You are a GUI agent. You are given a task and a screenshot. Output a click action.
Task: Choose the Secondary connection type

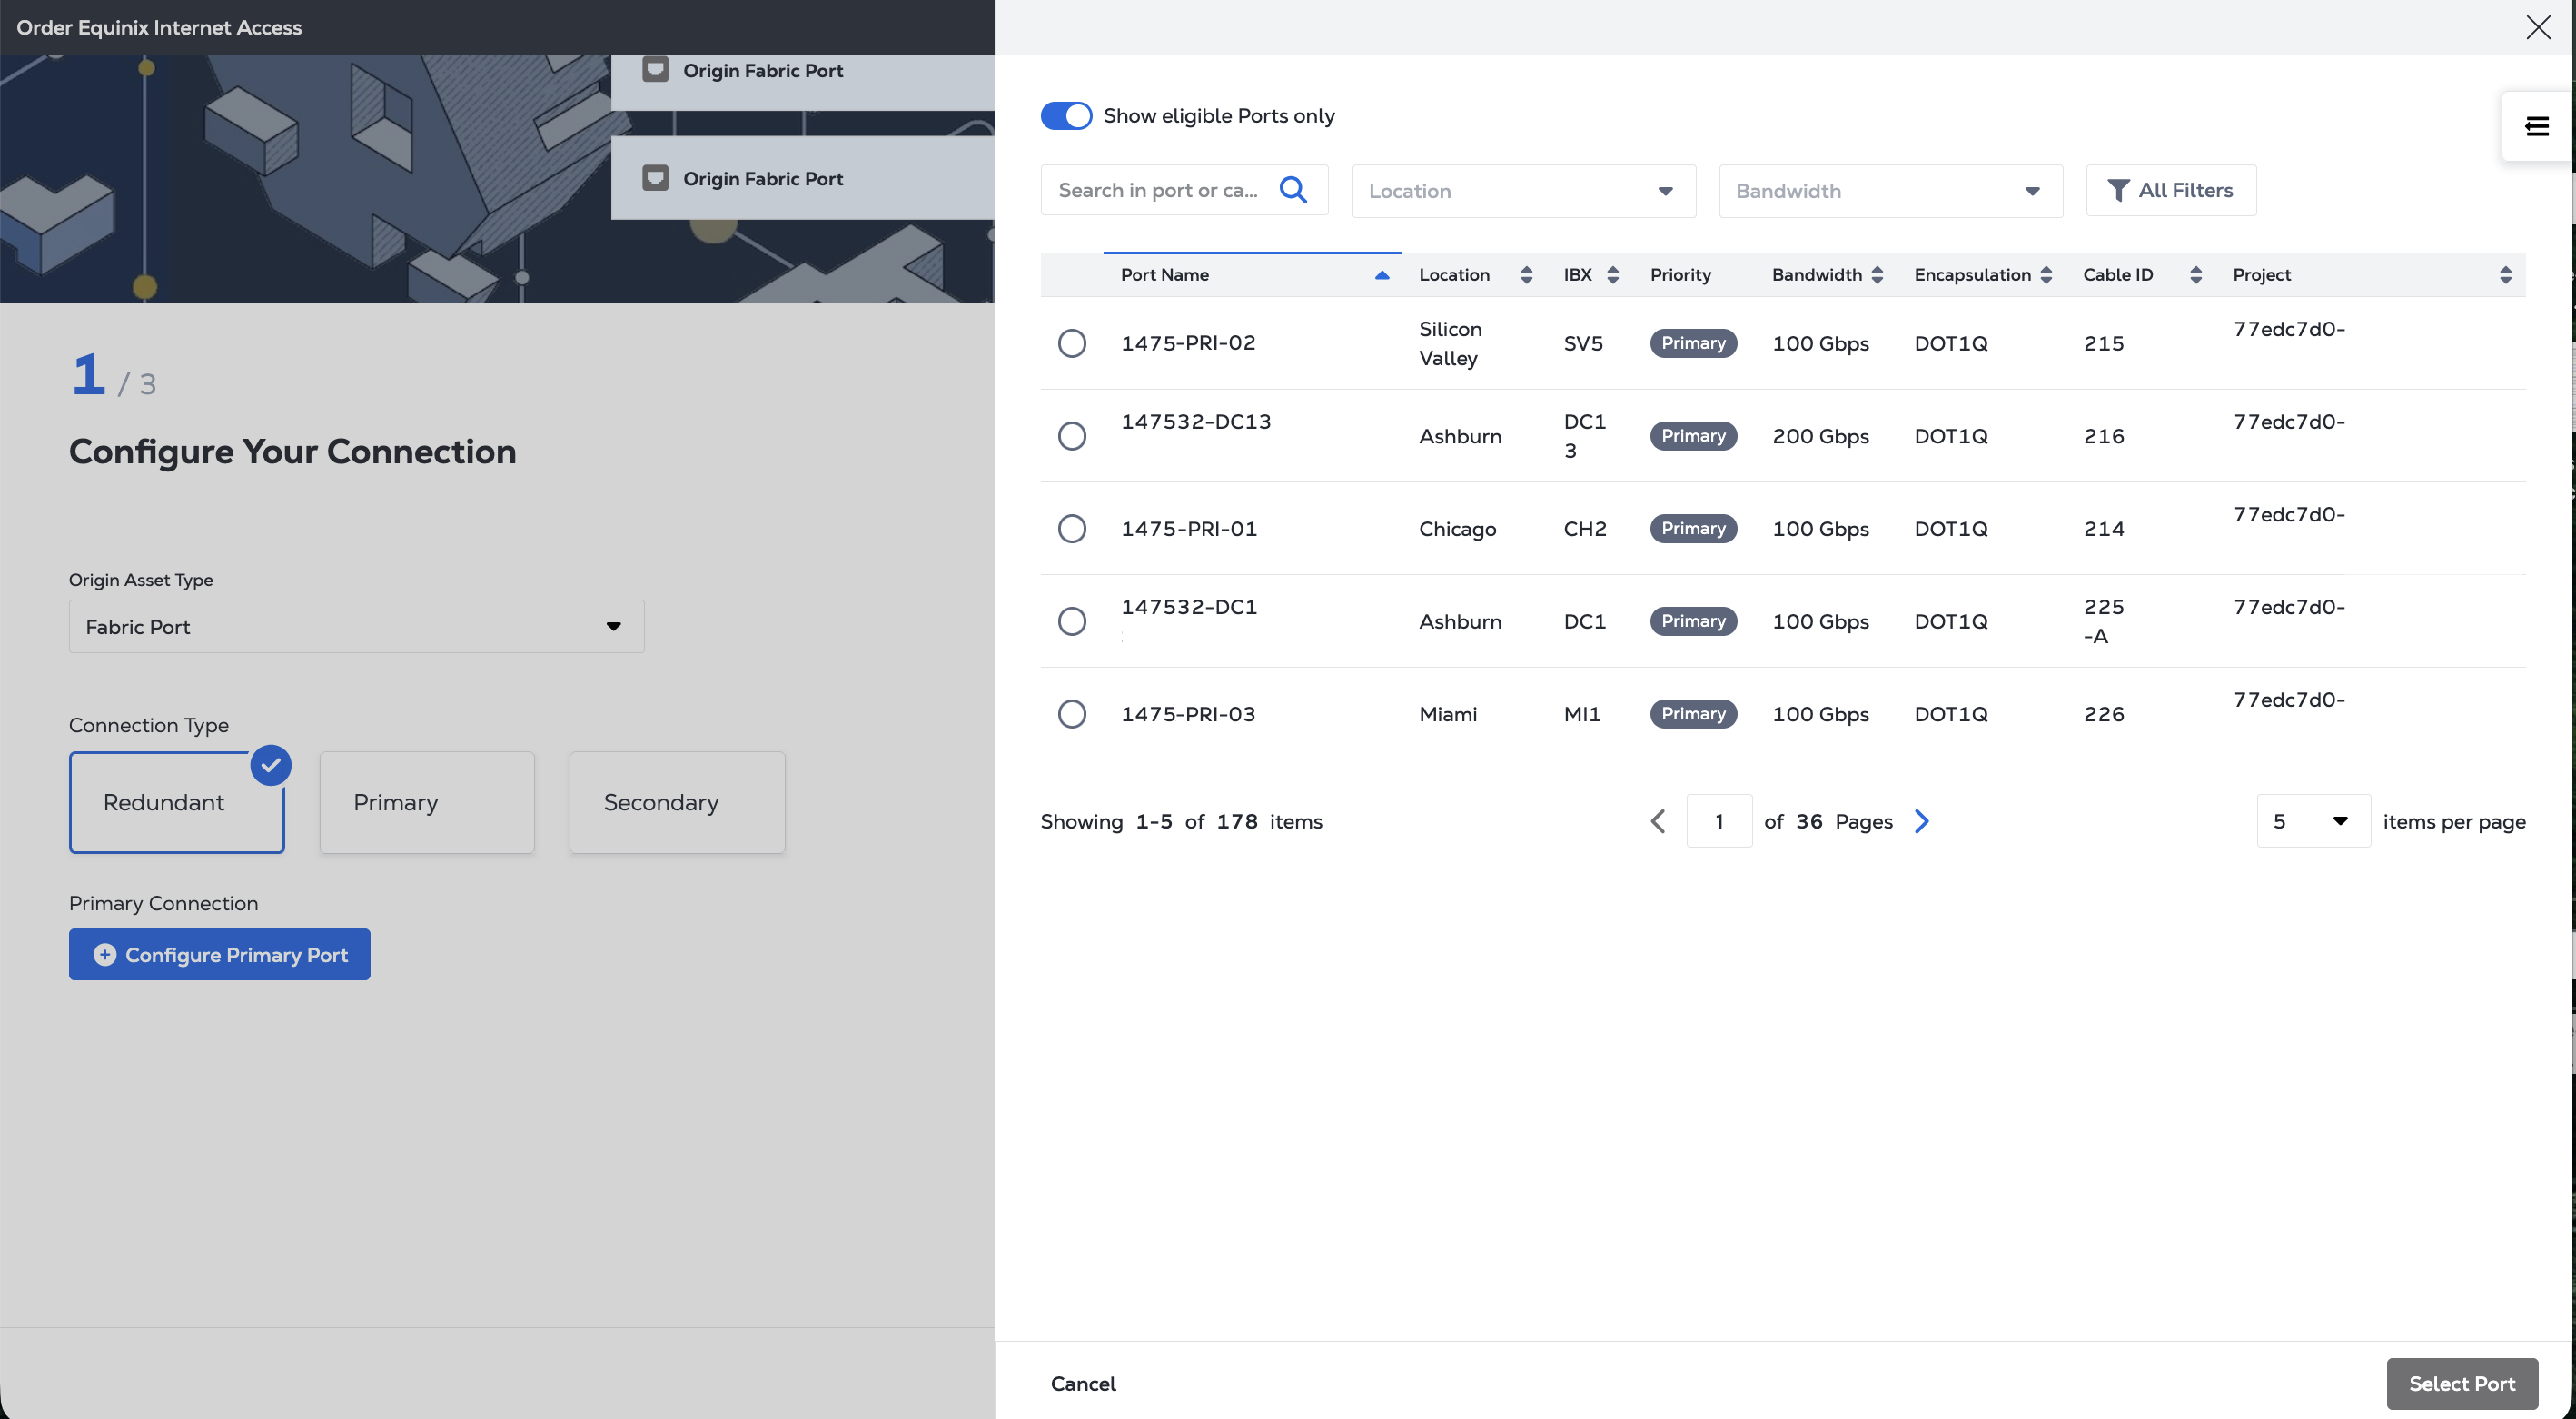[677, 802]
